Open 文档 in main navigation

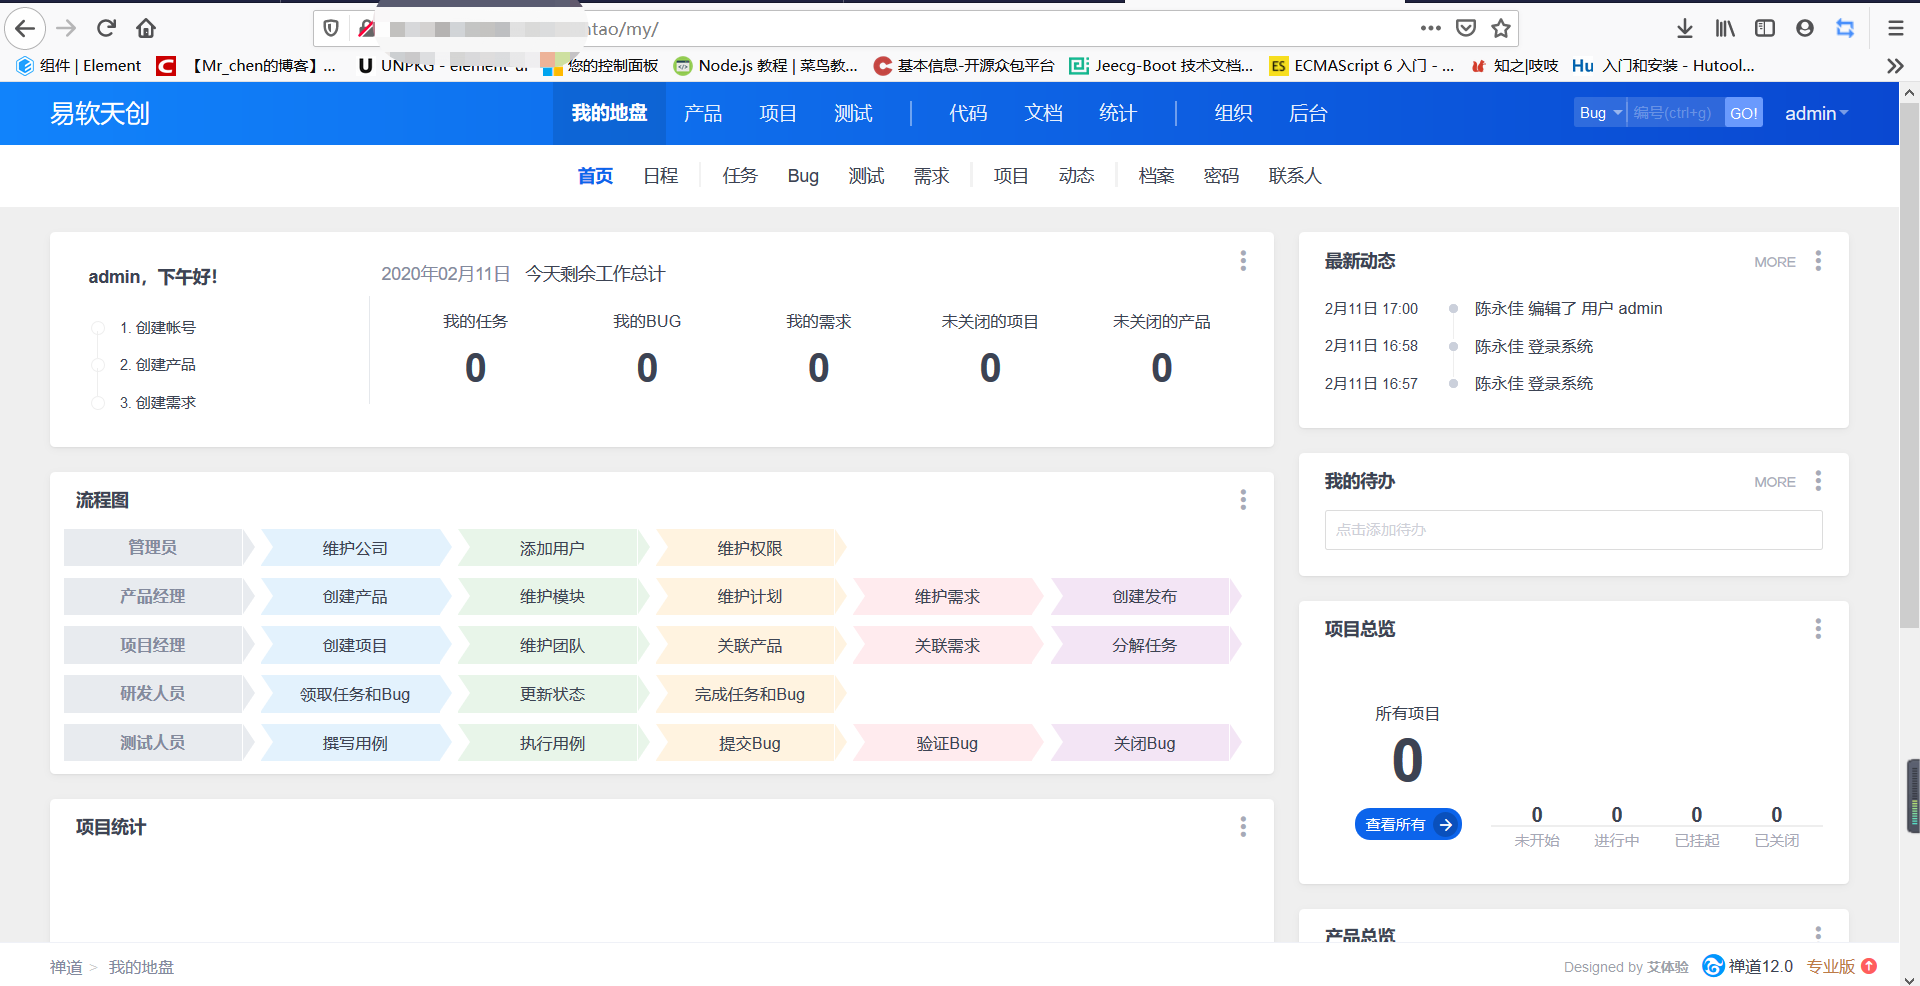coord(1043,113)
